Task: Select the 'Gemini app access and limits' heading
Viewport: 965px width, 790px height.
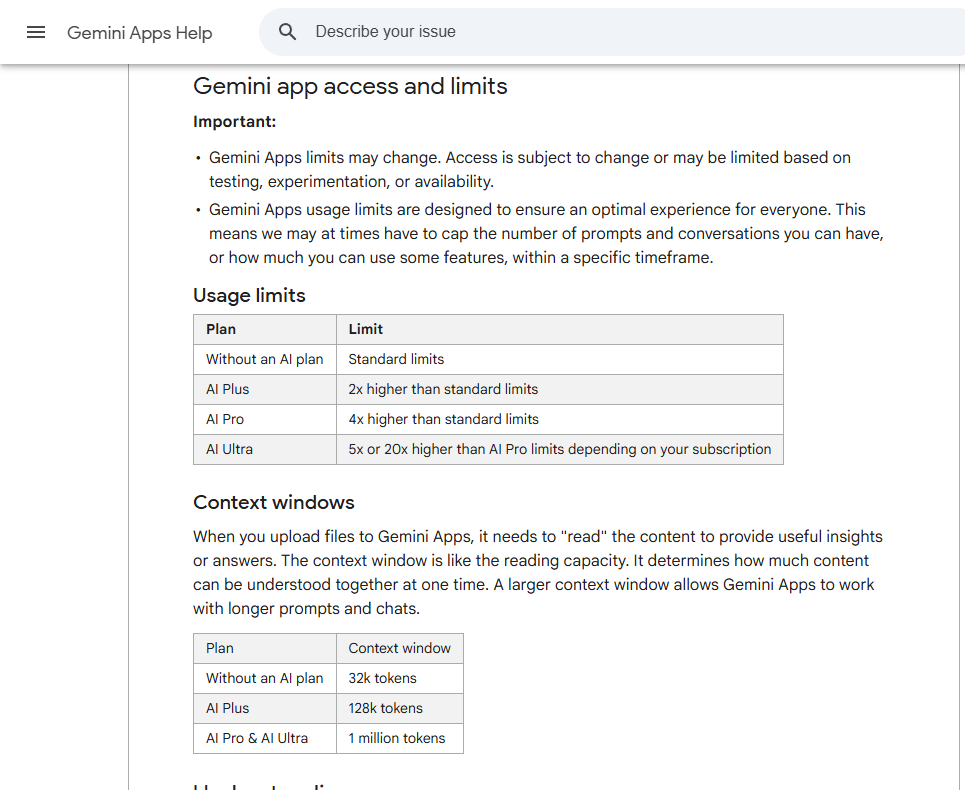Action: 350,86
